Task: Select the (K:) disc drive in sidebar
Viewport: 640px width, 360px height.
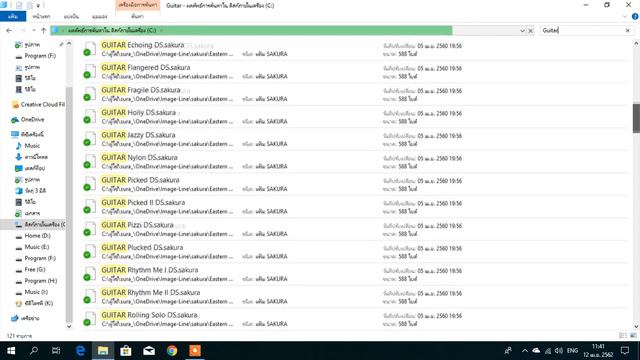Action: [x=34, y=303]
